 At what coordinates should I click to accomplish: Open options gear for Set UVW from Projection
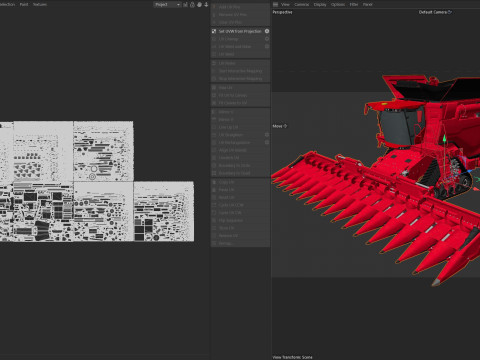tap(267, 31)
